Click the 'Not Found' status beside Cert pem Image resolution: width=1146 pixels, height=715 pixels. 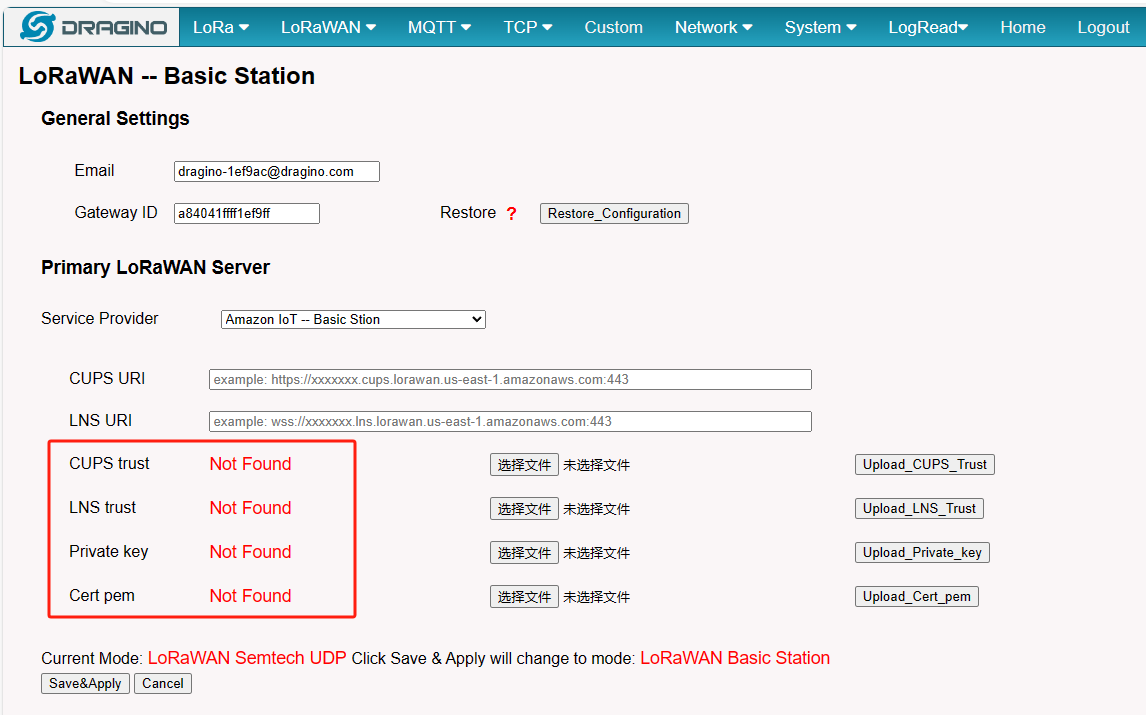[x=250, y=596]
